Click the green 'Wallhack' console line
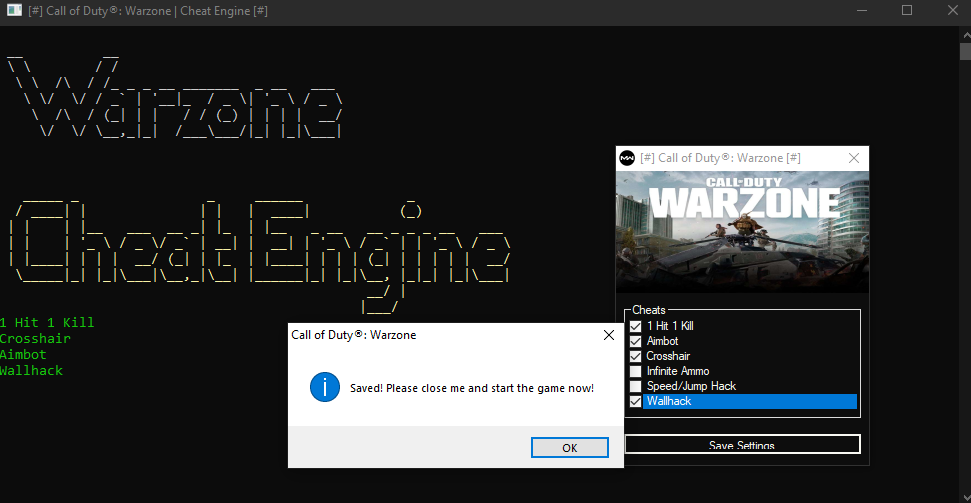Image resolution: width=971 pixels, height=503 pixels. 31,370
